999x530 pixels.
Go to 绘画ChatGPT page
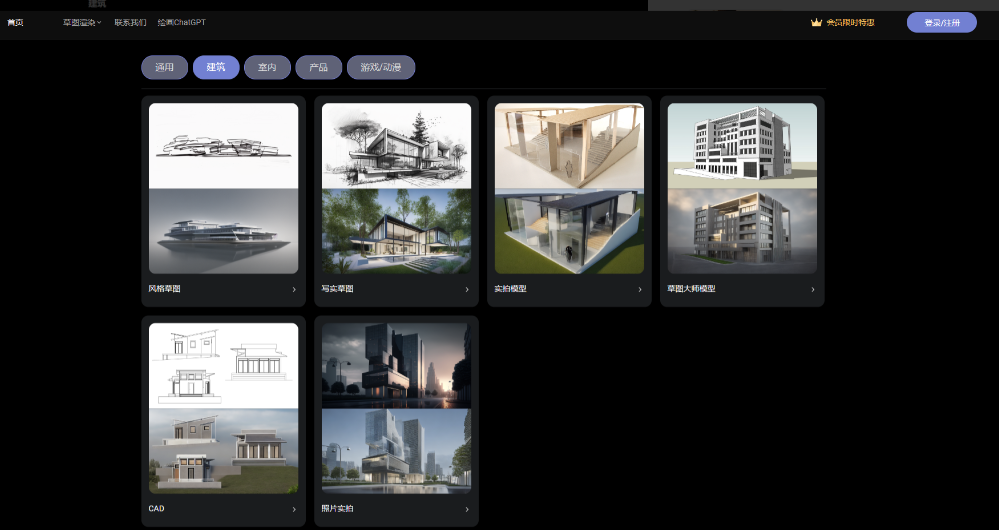pyautogui.click(x=181, y=22)
